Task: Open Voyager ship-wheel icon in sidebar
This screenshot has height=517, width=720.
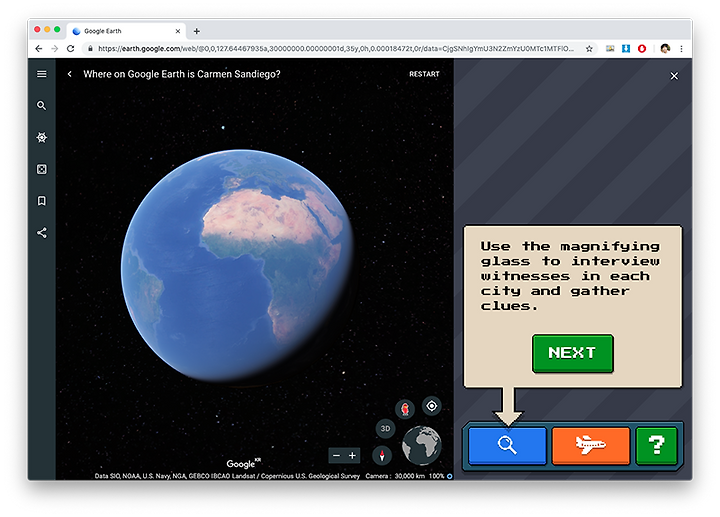Action: pyautogui.click(x=41, y=137)
